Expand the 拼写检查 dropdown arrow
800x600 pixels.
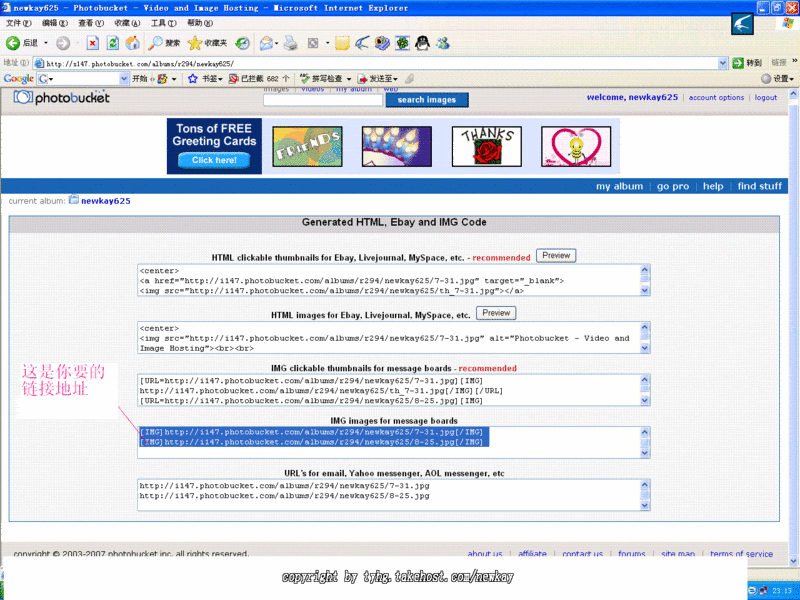click(349, 79)
